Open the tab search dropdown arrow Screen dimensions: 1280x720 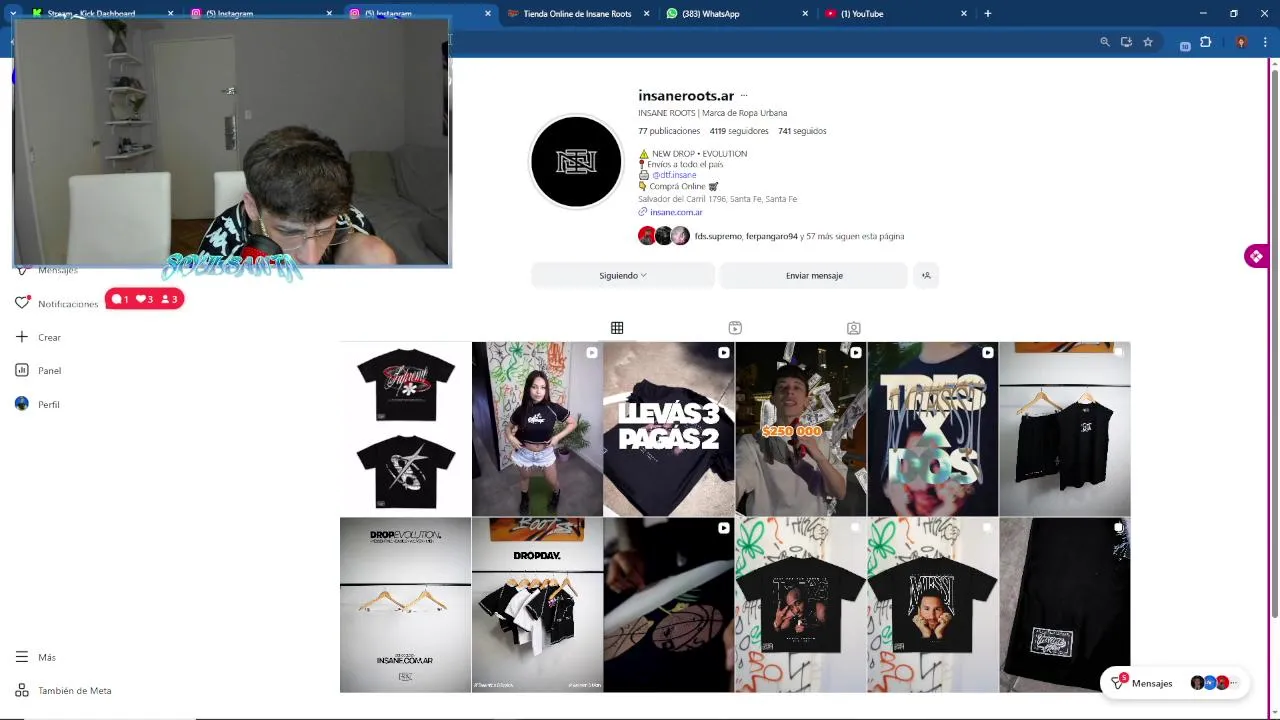13,14
